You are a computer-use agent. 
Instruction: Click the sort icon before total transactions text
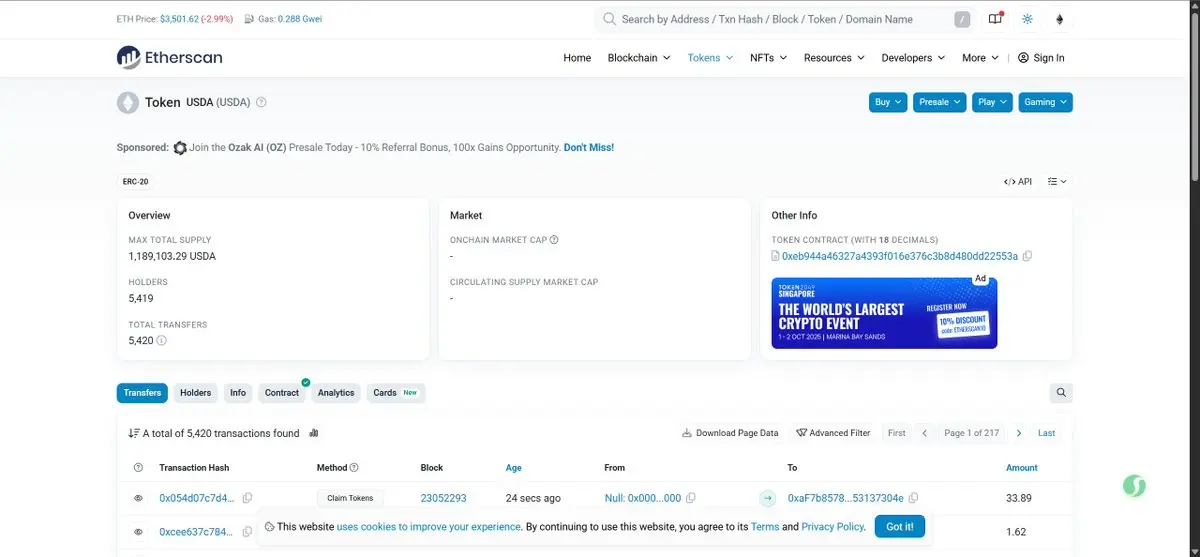pos(134,433)
